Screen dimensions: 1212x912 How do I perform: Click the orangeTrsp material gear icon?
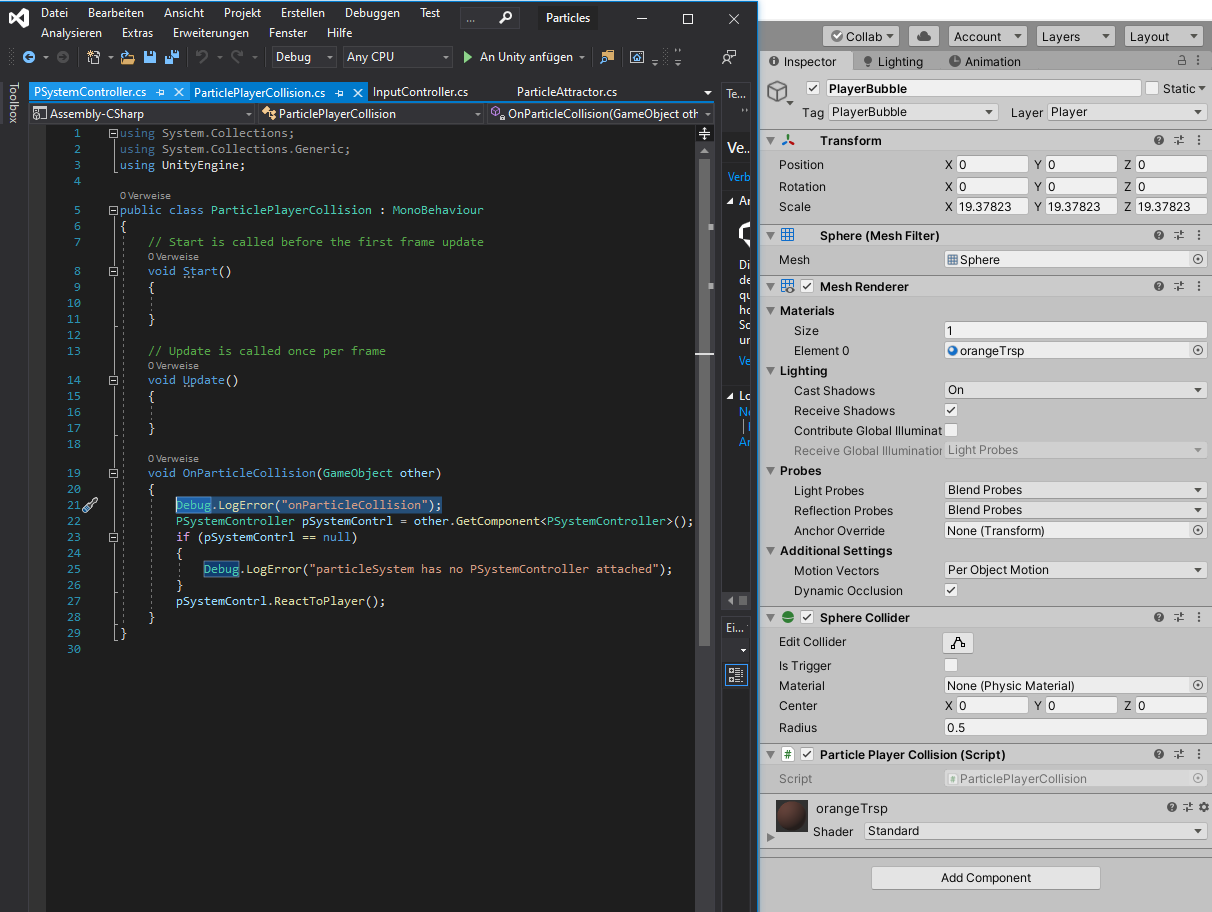(x=1203, y=807)
